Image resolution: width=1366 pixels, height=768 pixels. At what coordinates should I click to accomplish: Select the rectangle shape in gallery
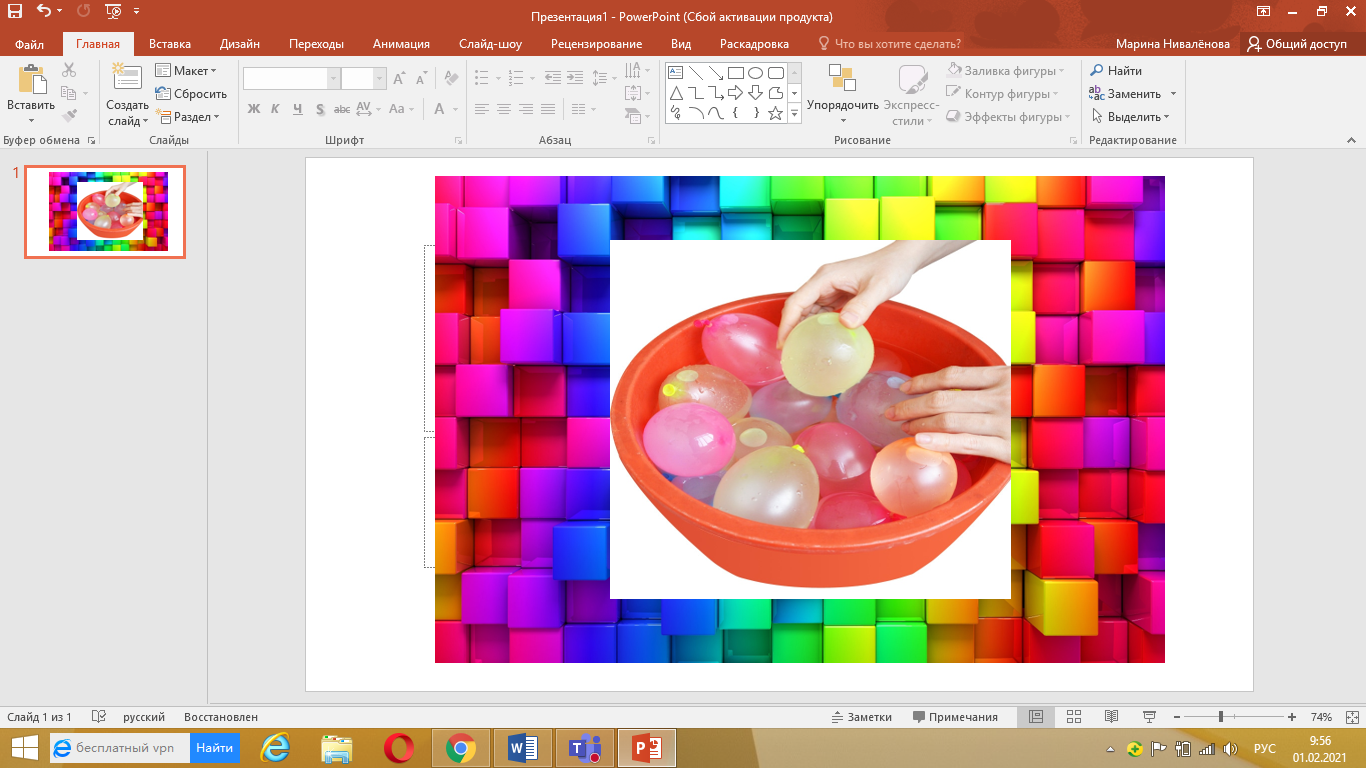[x=735, y=73]
